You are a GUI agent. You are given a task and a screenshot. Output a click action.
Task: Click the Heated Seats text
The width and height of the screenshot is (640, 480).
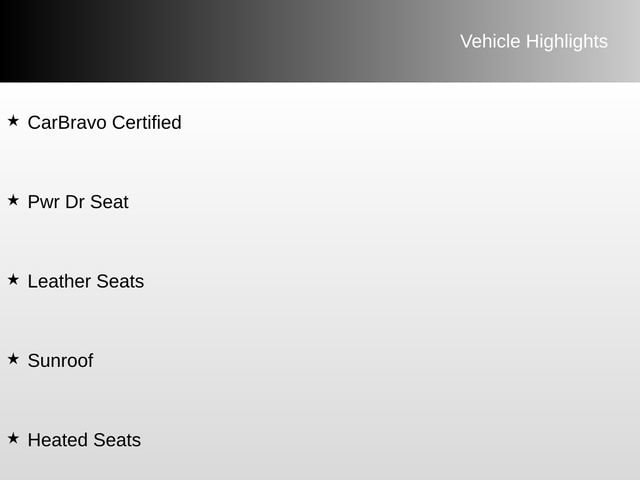84,440
